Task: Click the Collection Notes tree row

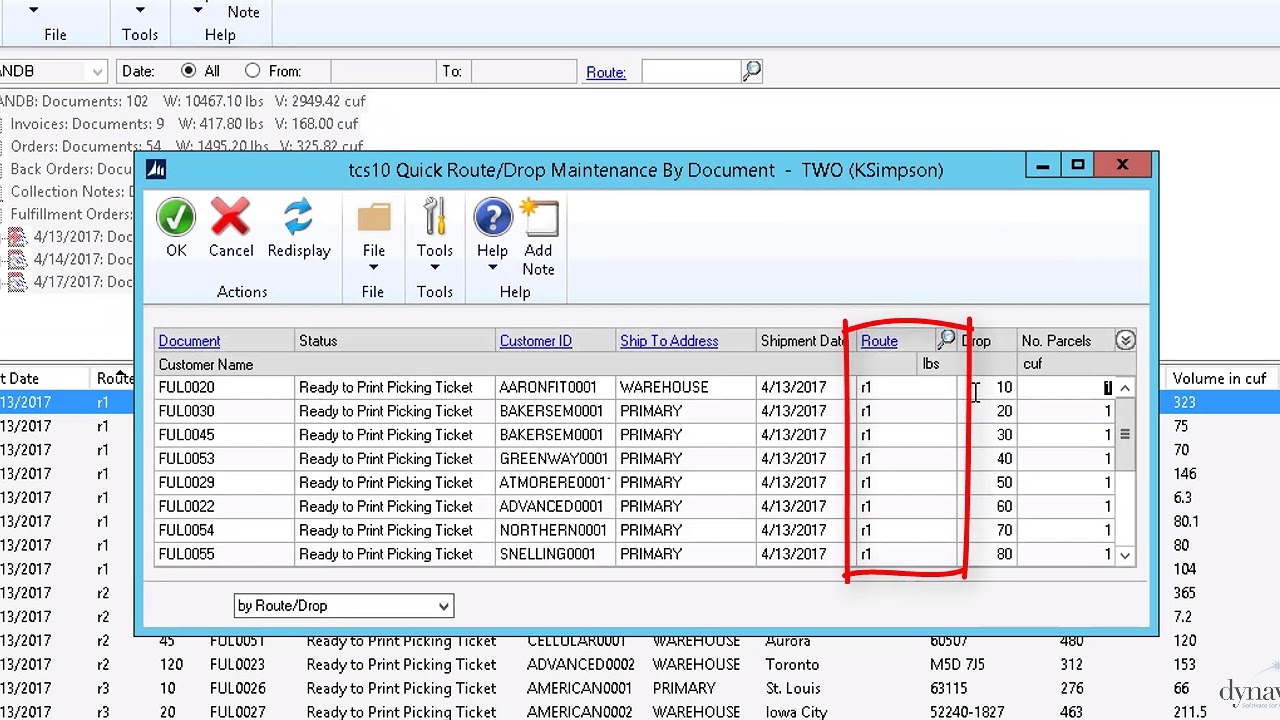Action: pos(72,192)
